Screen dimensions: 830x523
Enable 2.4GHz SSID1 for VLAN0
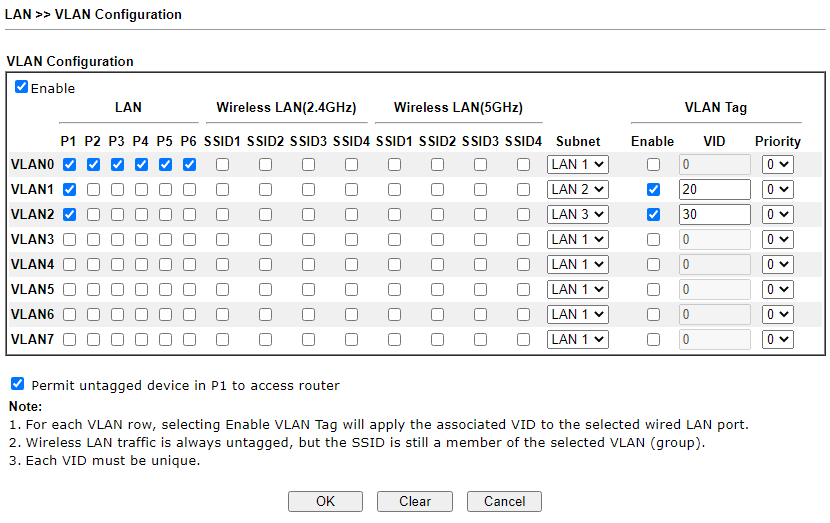click(222, 164)
